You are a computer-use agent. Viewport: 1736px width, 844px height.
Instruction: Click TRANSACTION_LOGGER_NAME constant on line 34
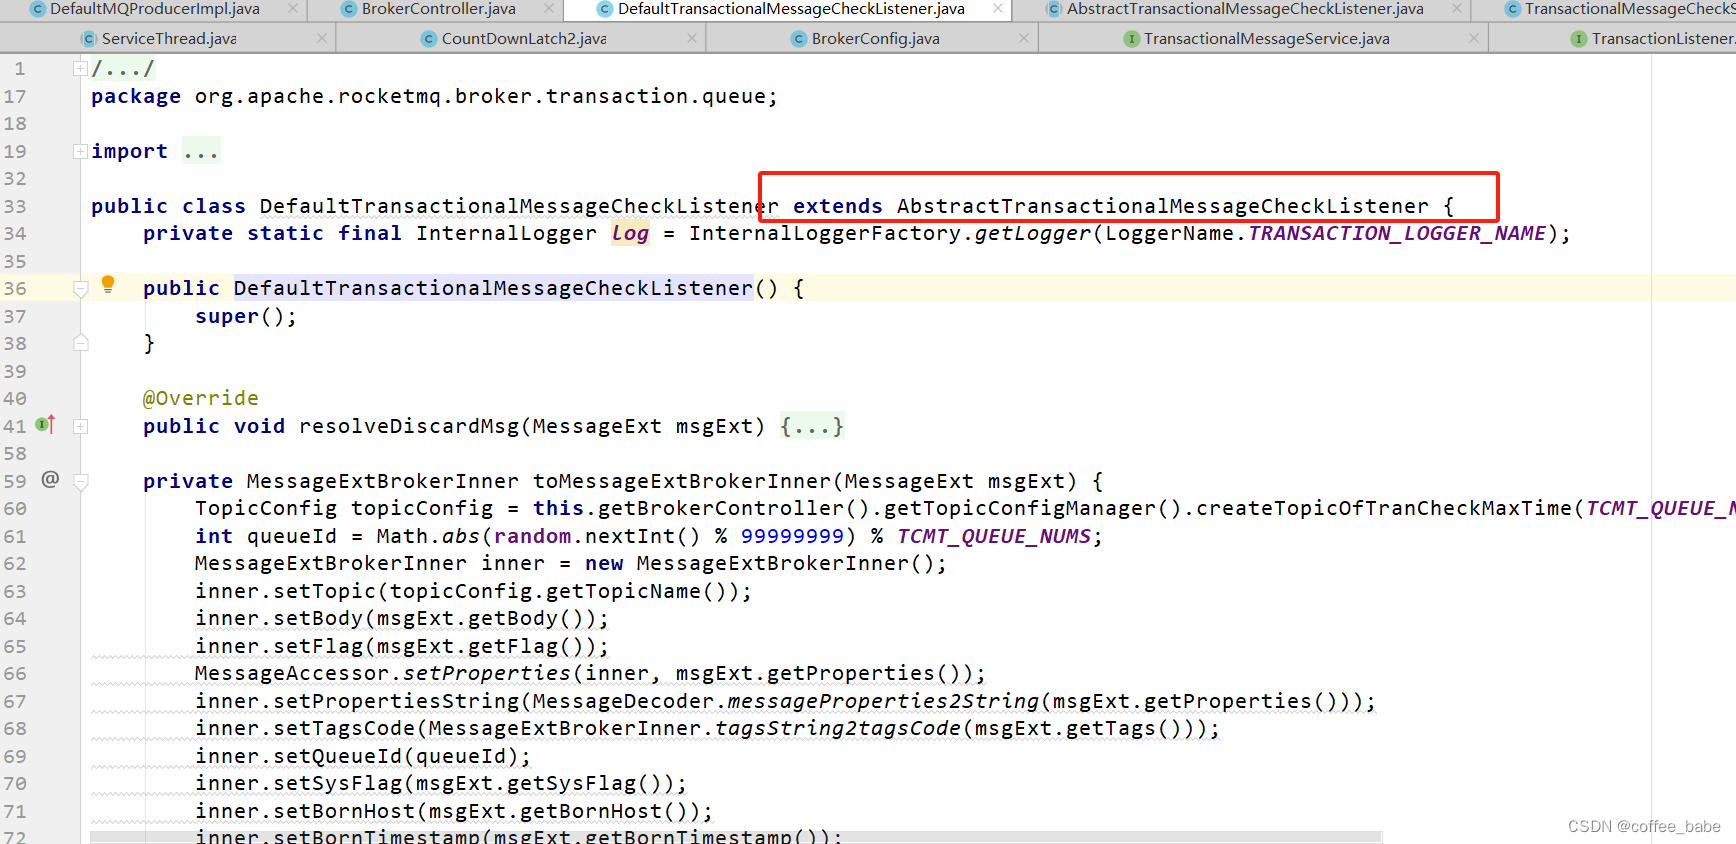point(1397,233)
